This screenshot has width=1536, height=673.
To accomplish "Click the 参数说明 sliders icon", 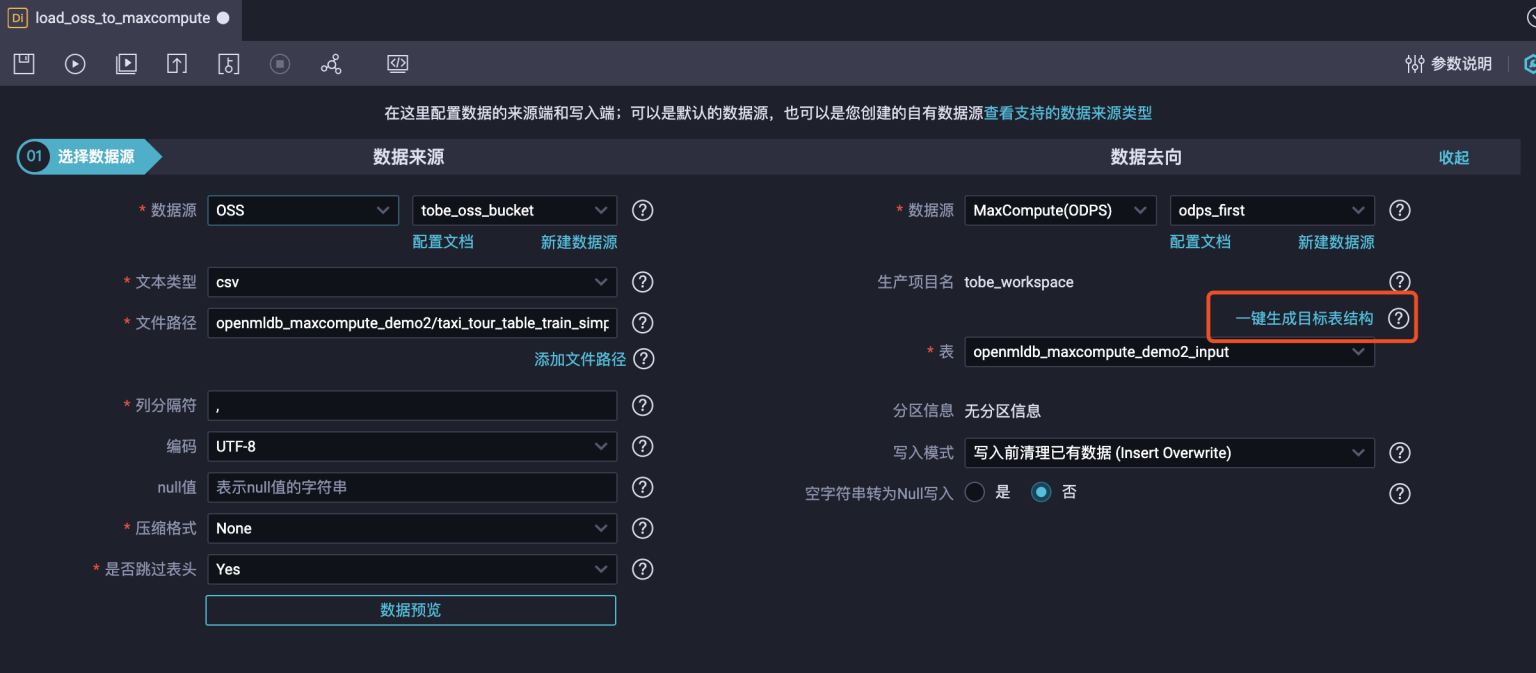I will point(1415,64).
